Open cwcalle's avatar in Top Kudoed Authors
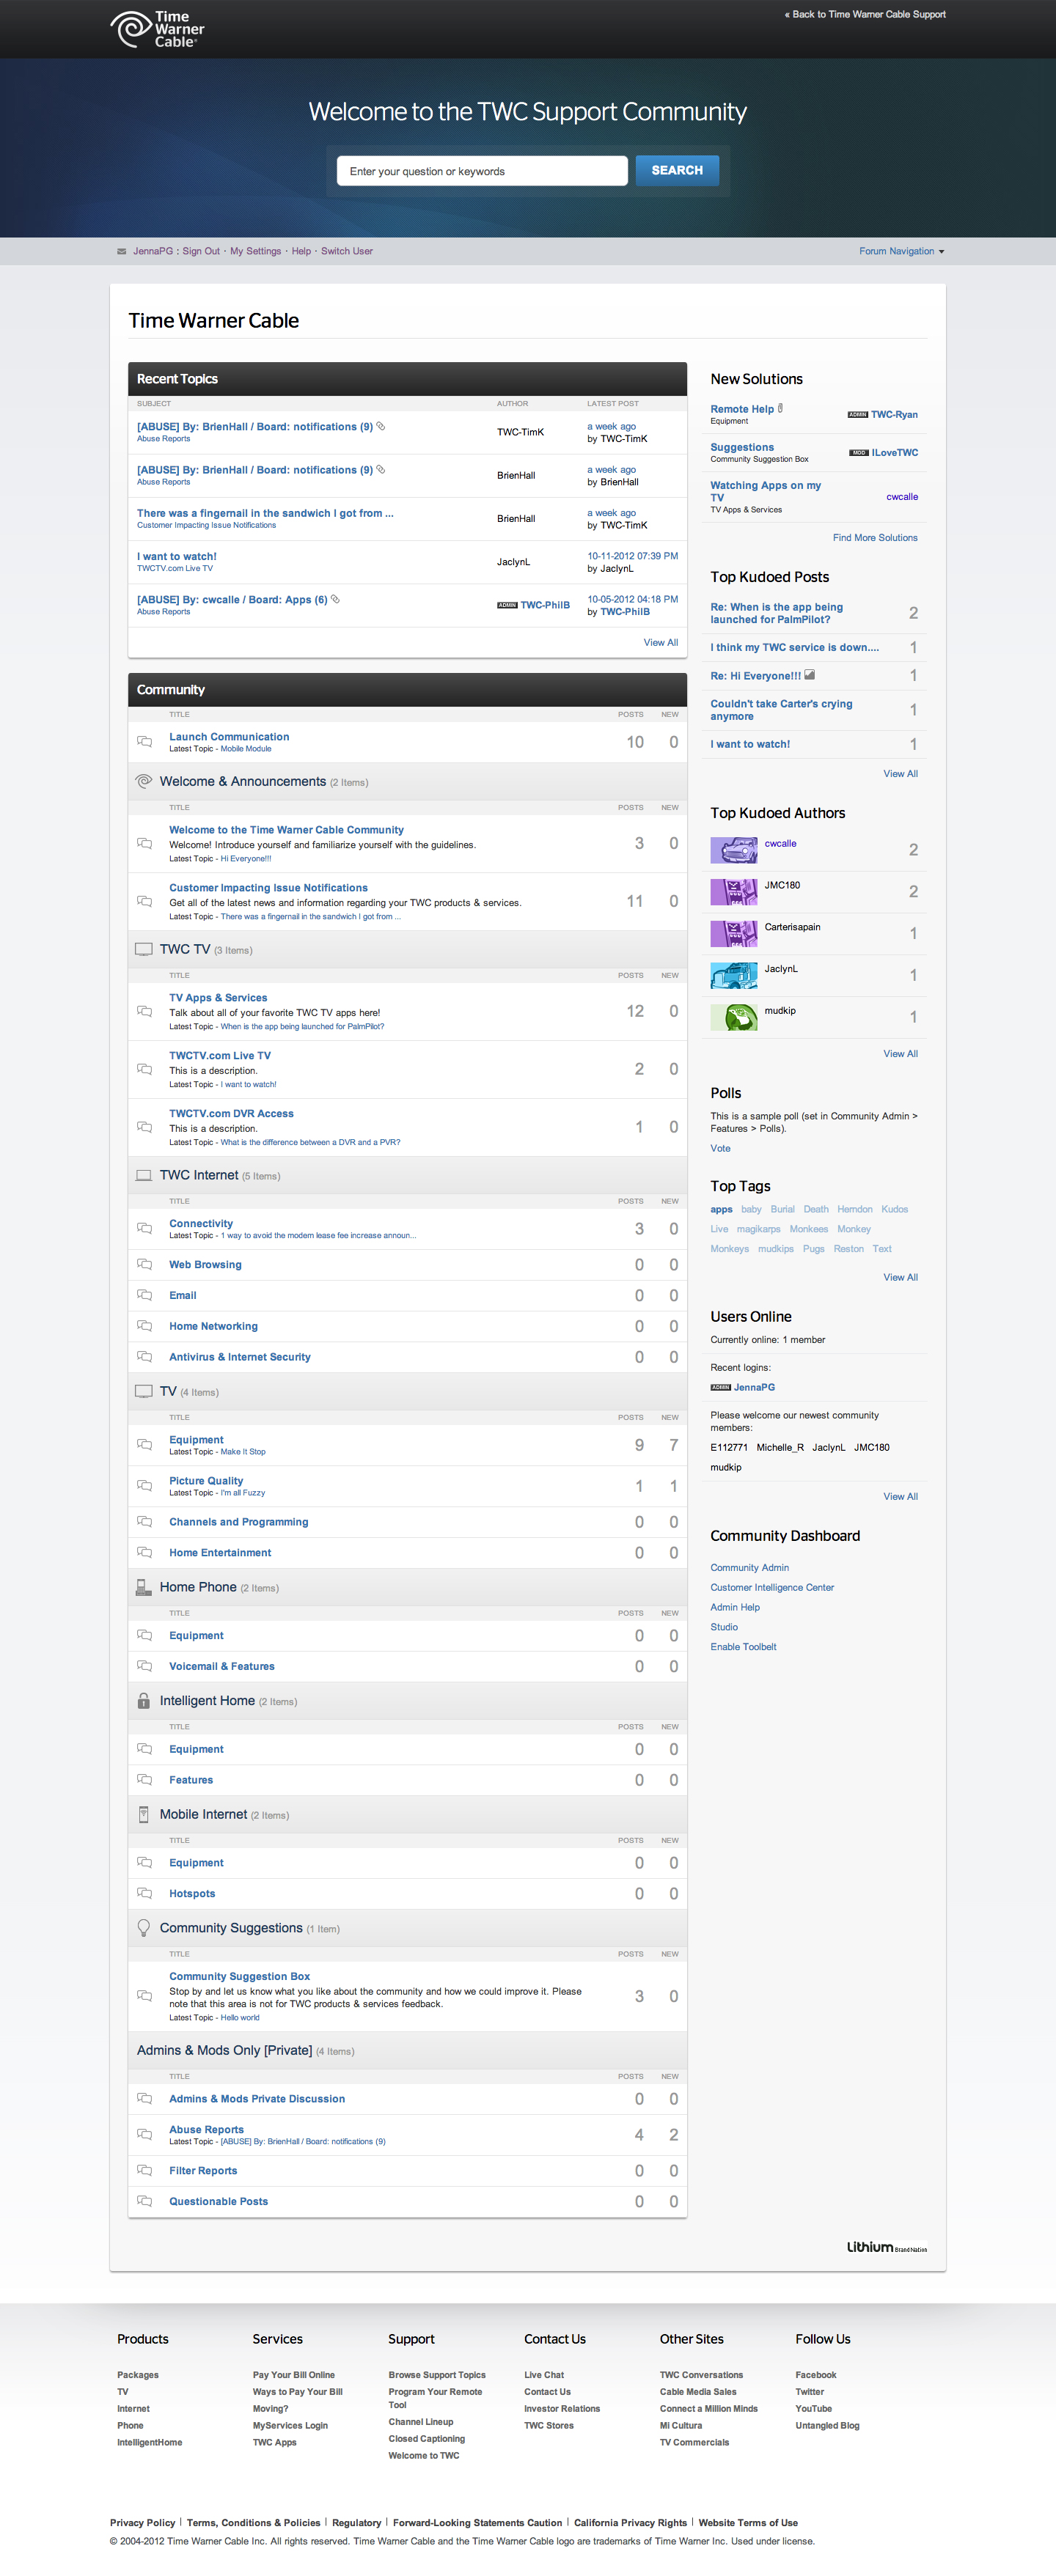Screen dimensions: 1056x2576 (733, 850)
